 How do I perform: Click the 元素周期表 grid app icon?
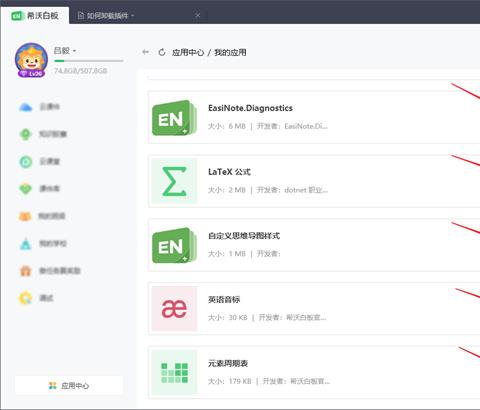pos(174,372)
